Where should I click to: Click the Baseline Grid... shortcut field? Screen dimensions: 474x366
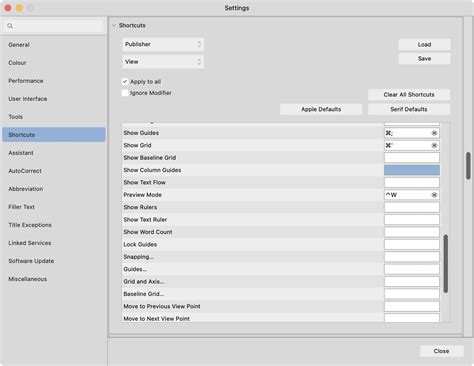pos(412,294)
